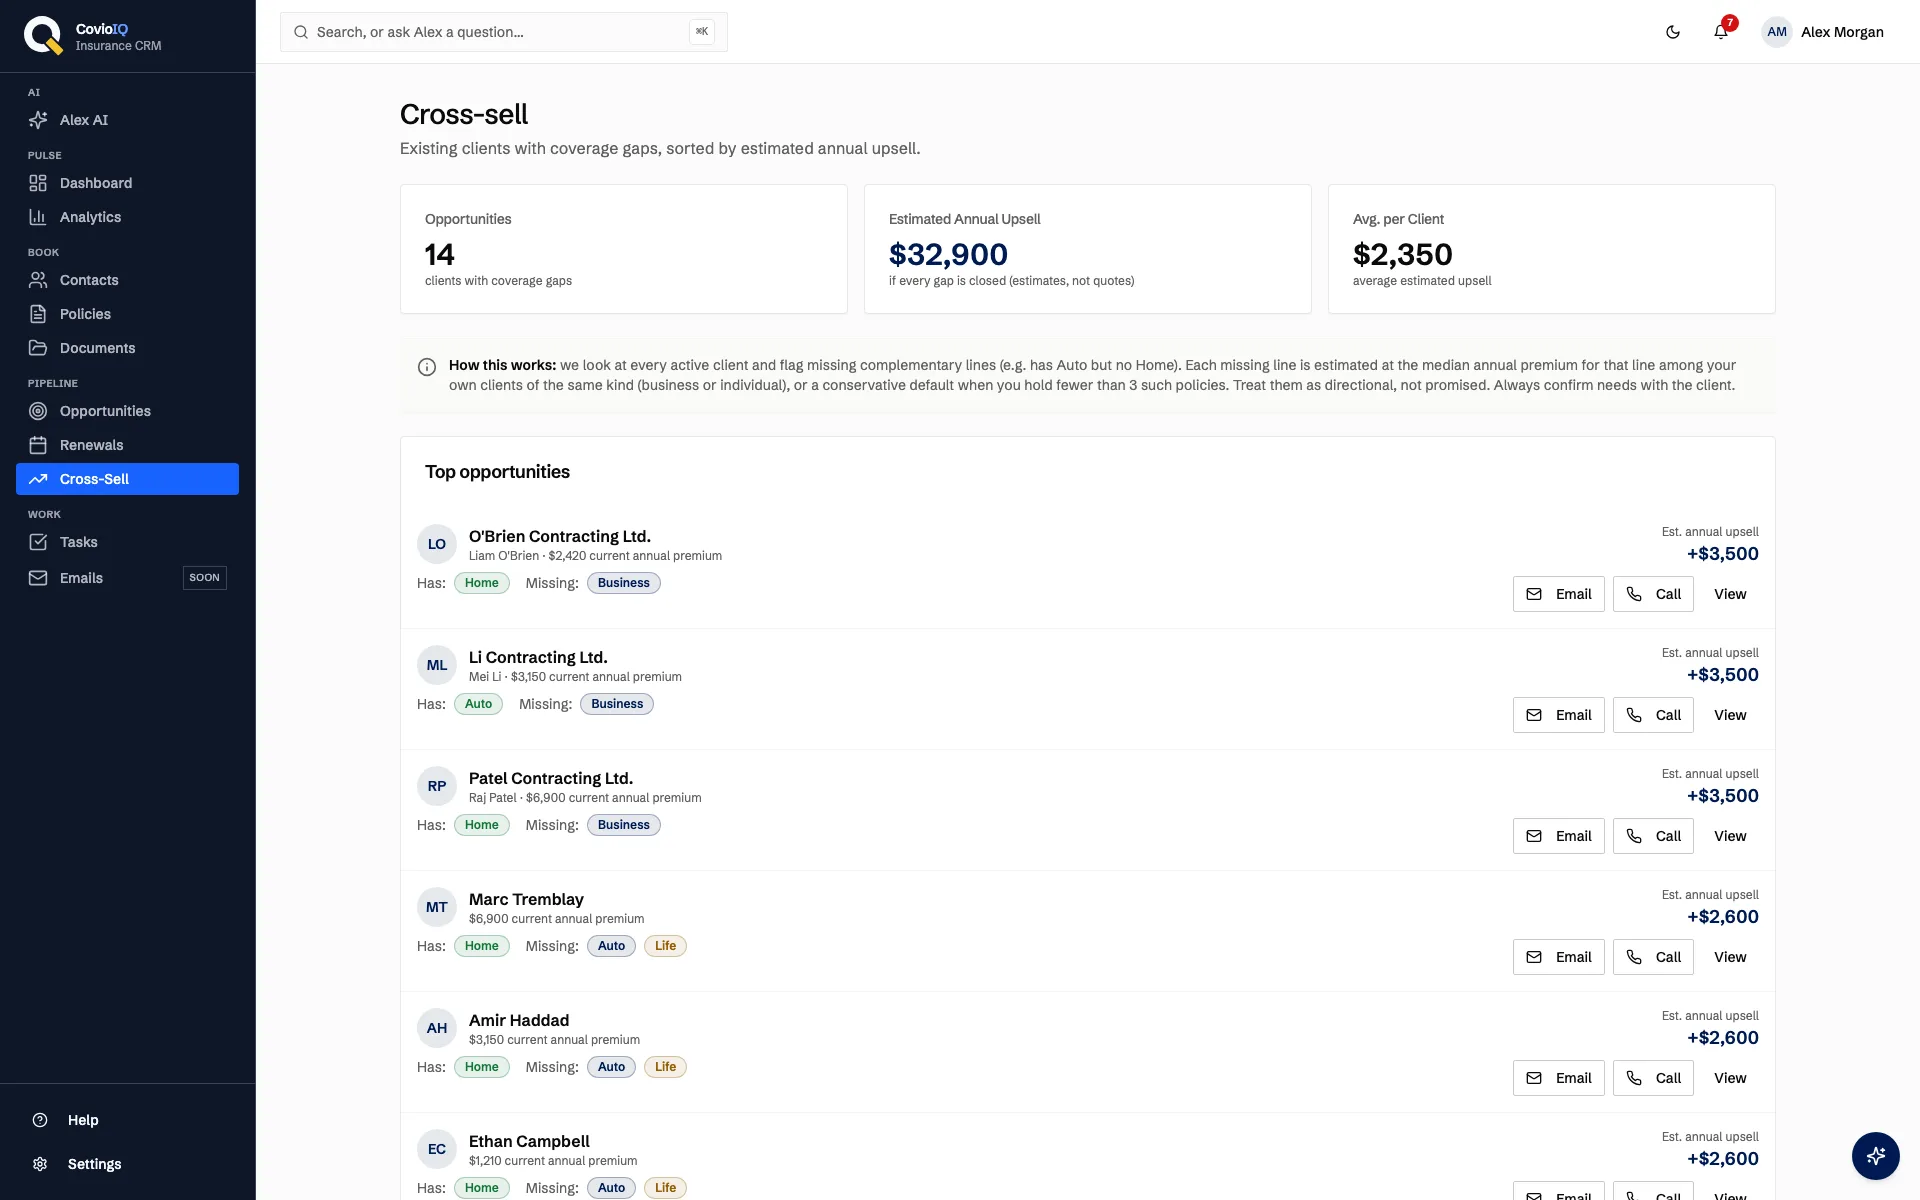Open Emails marked SOON
Image resolution: width=1920 pixels, height=1200 pixels.
click(x=127, y=578)
